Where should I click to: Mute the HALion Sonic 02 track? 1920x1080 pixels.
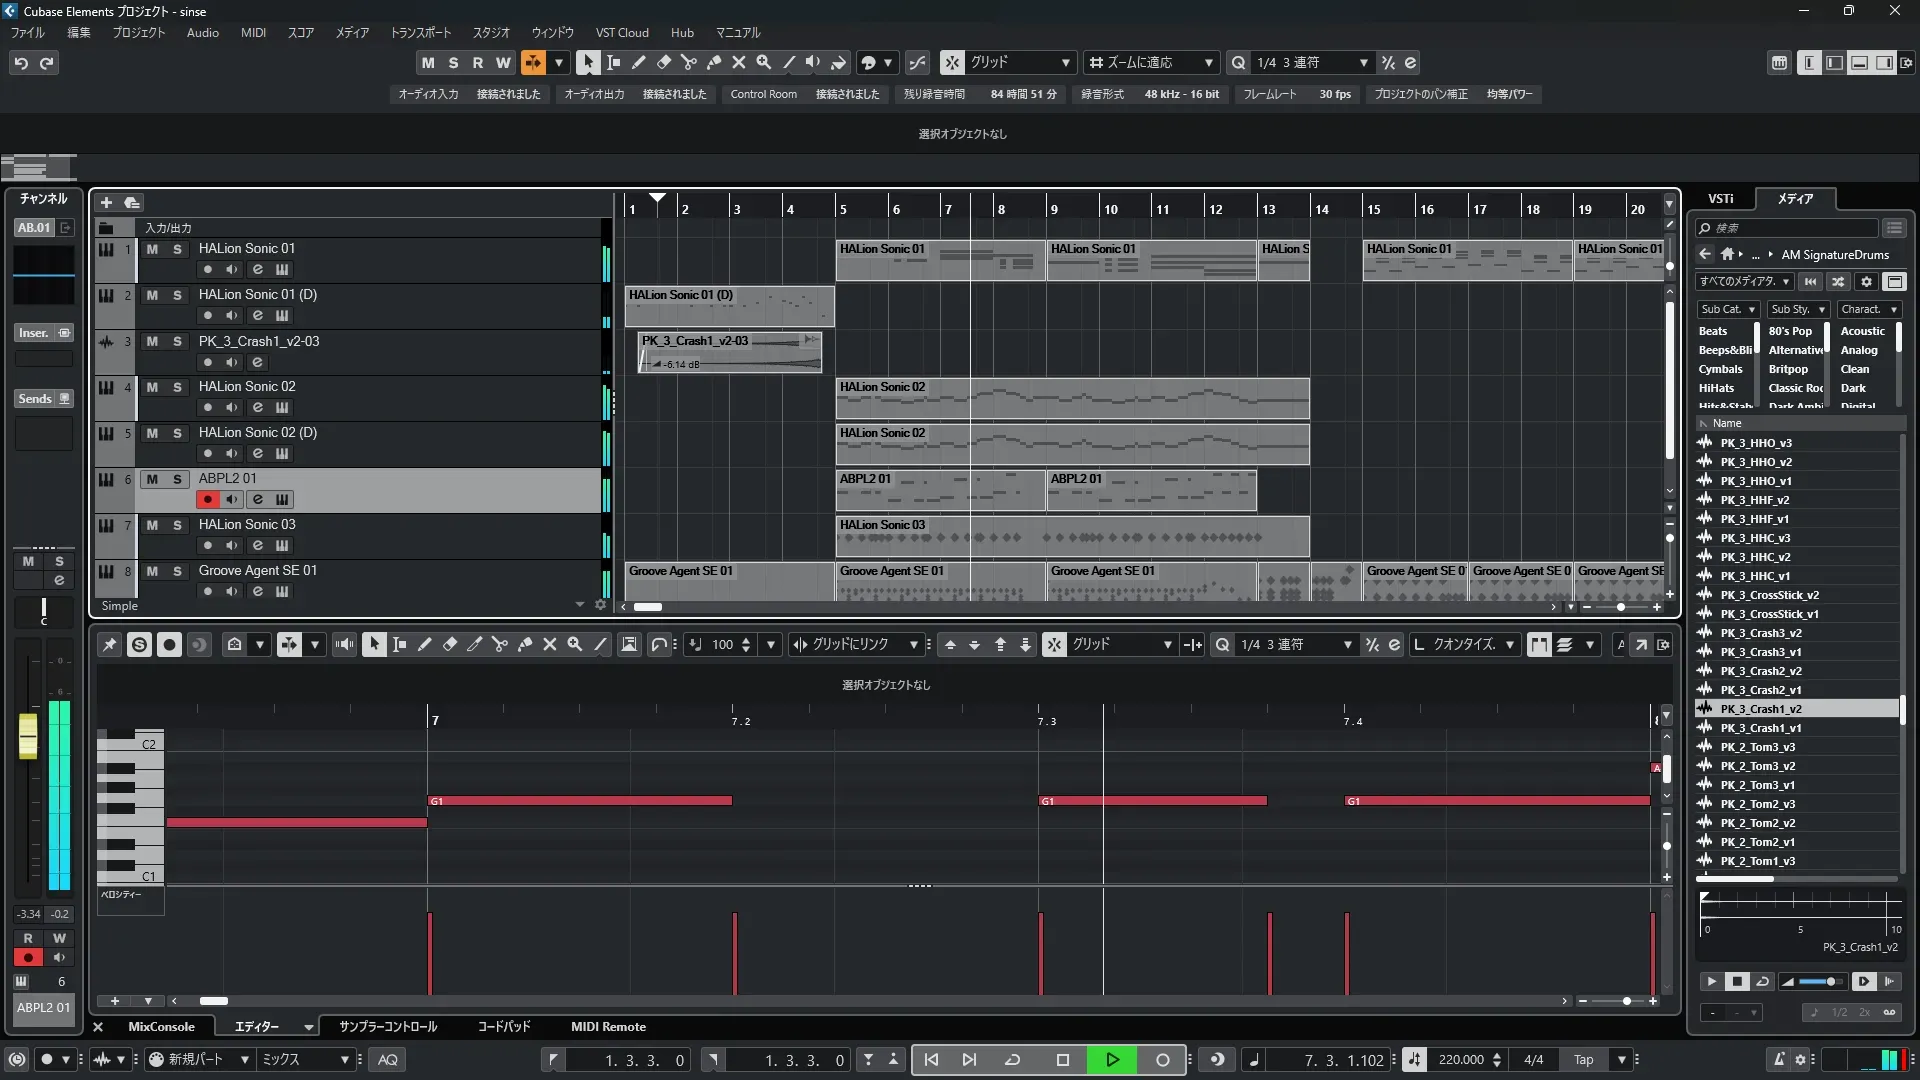(152, 387)
